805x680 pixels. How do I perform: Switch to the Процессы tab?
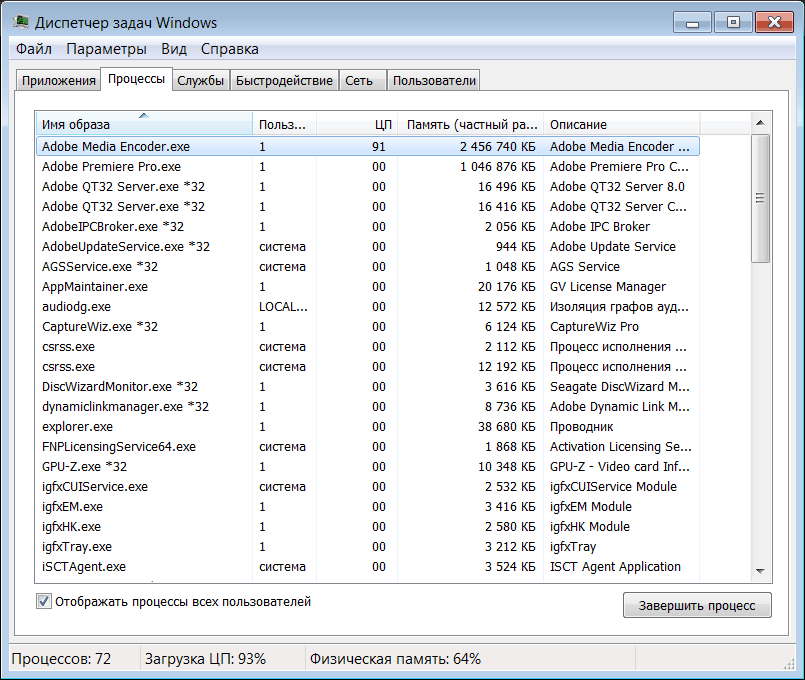pyautogui.click(x=136, y=79)
